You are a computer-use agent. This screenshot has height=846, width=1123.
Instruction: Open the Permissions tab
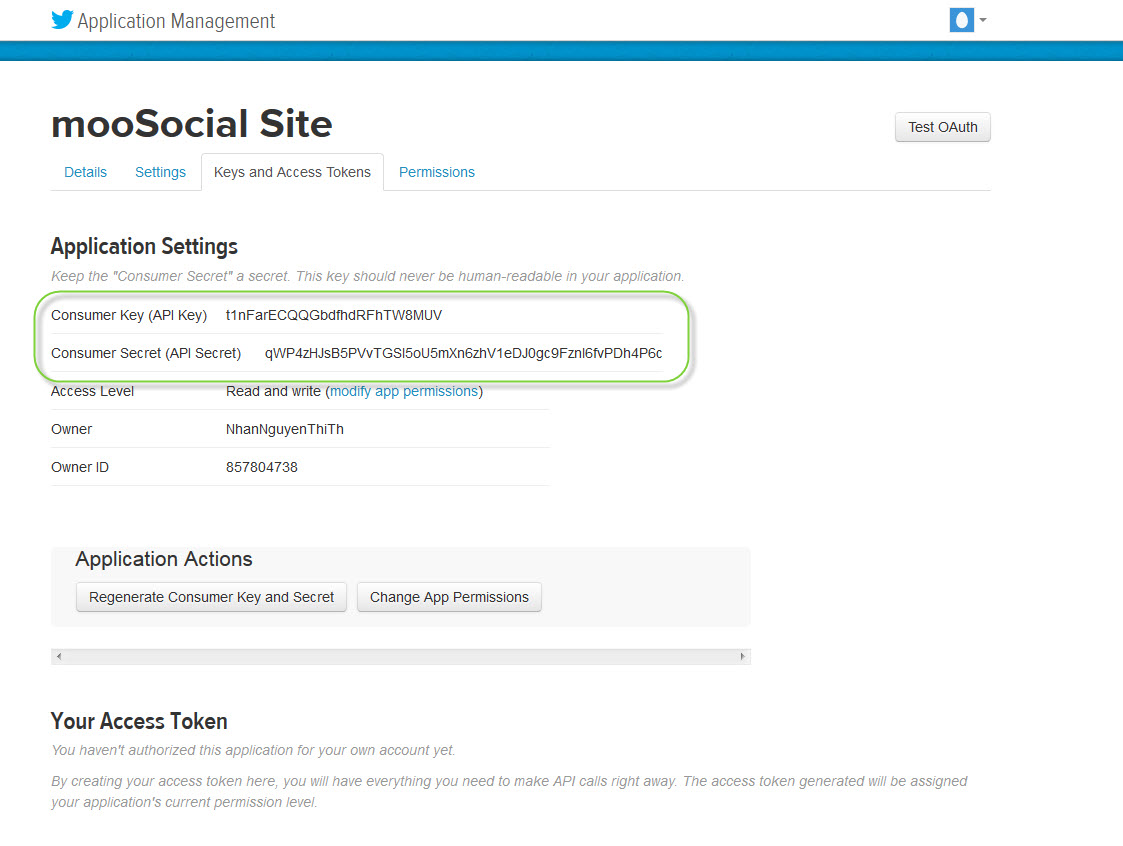pos(436,172)
